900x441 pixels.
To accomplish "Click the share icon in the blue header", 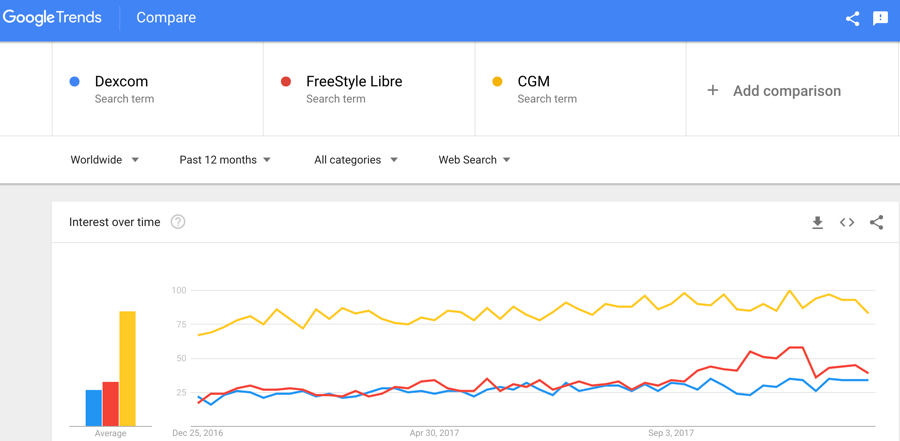I will (852, 18).
